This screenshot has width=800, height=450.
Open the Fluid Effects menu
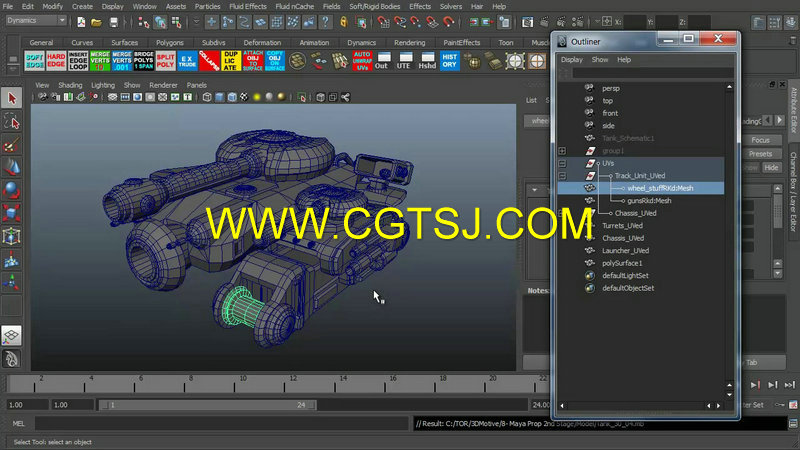pyautogui.click(x=247, y=7)
